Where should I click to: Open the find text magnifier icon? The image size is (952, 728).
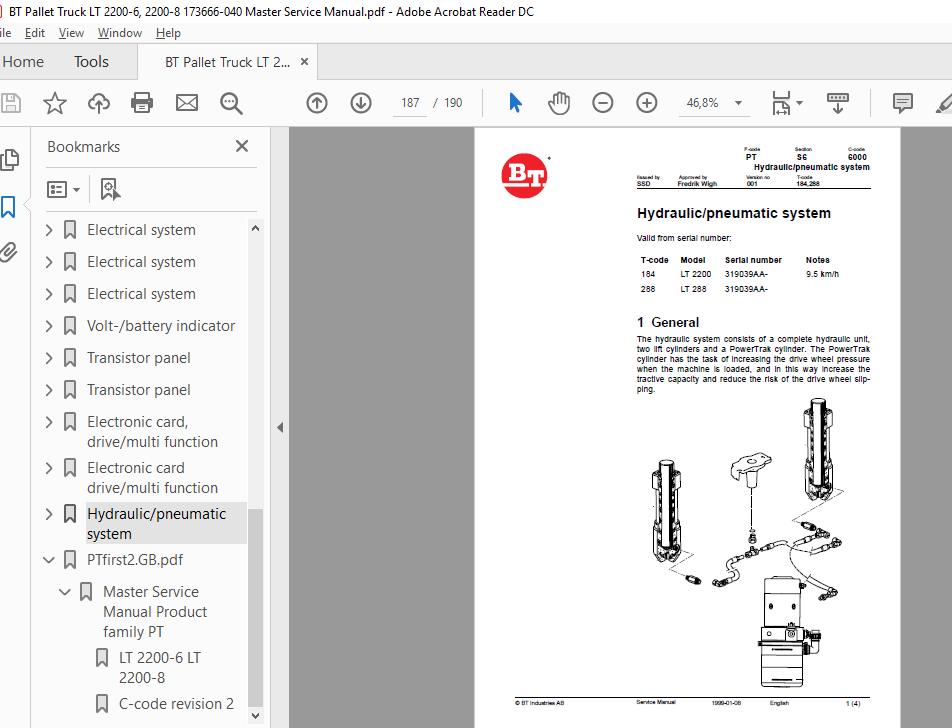point(231,103)
